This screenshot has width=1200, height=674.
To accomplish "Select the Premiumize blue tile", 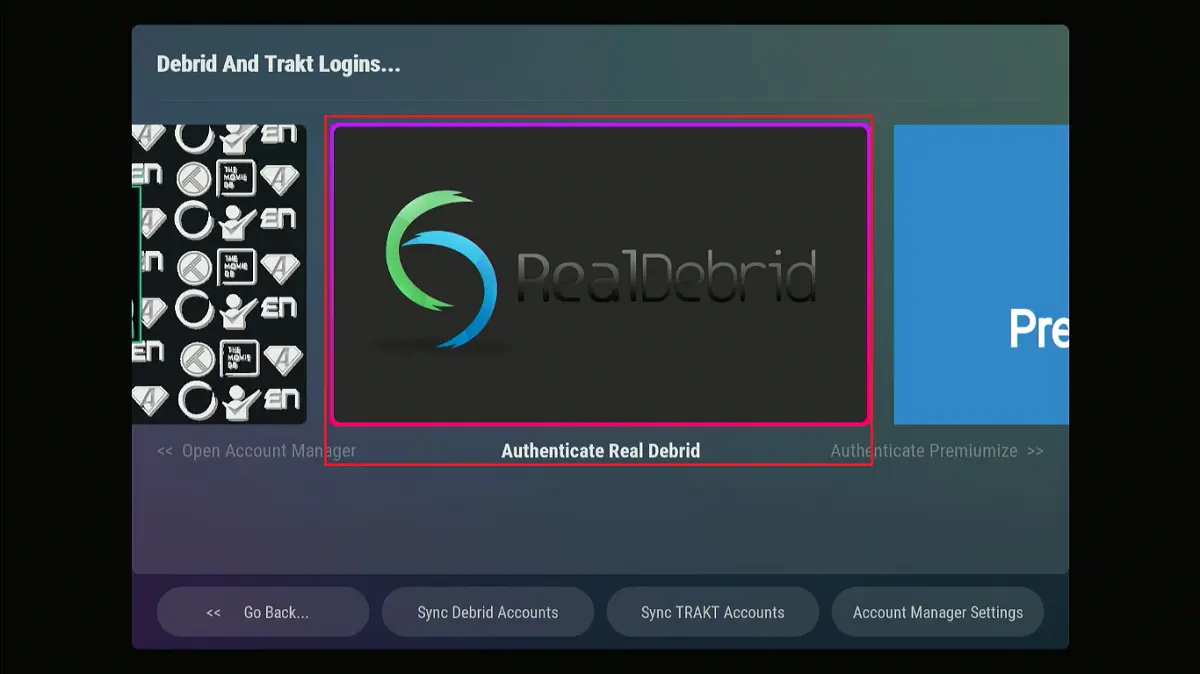I will (981, 274).
